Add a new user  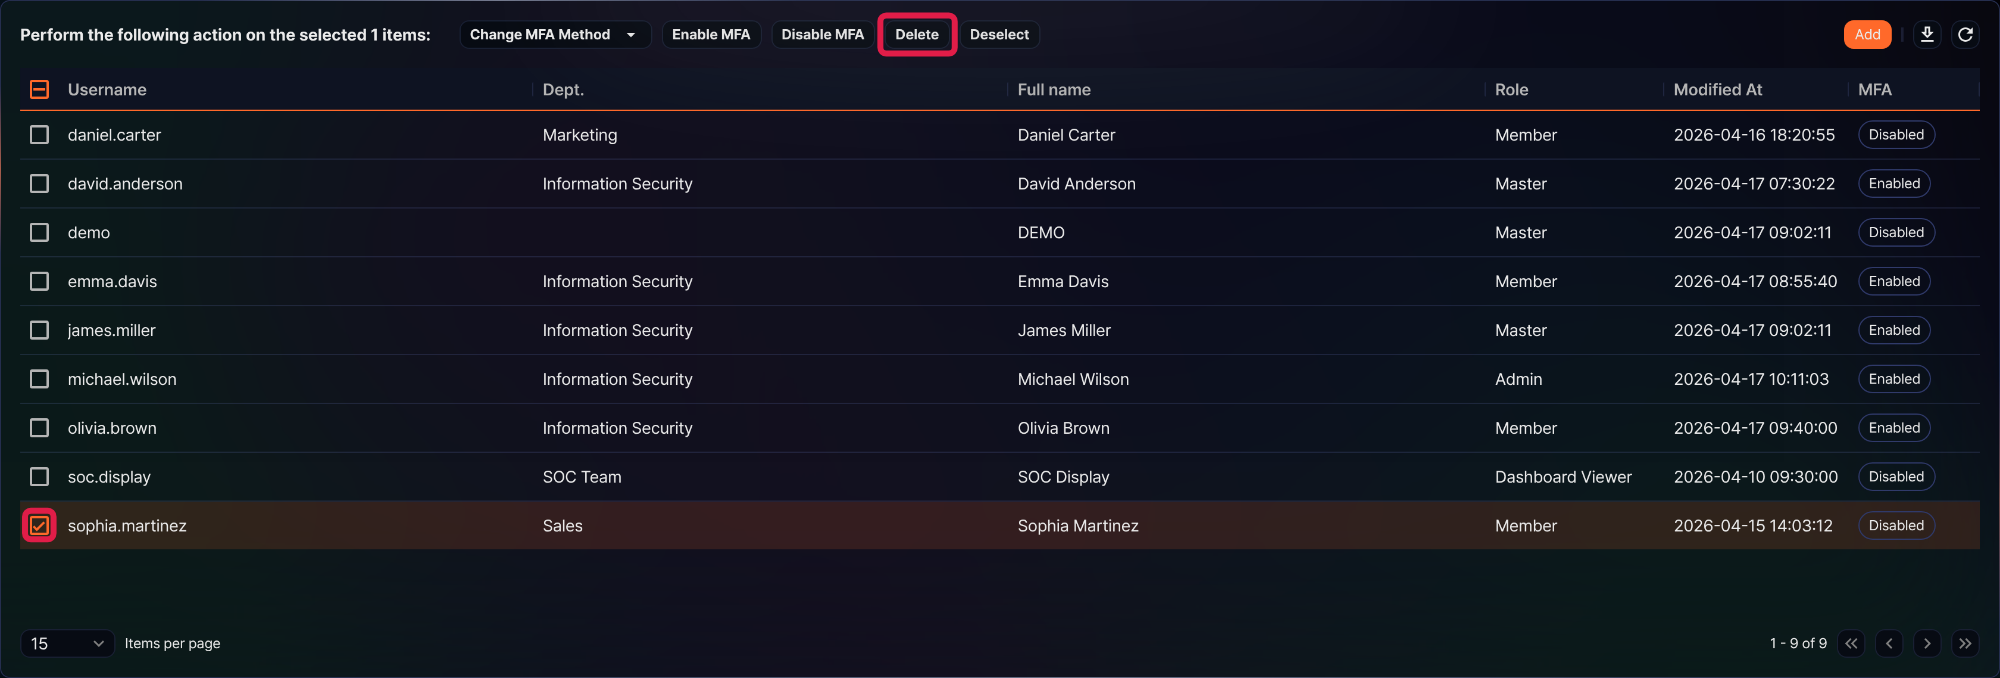tap(1867, 35)
